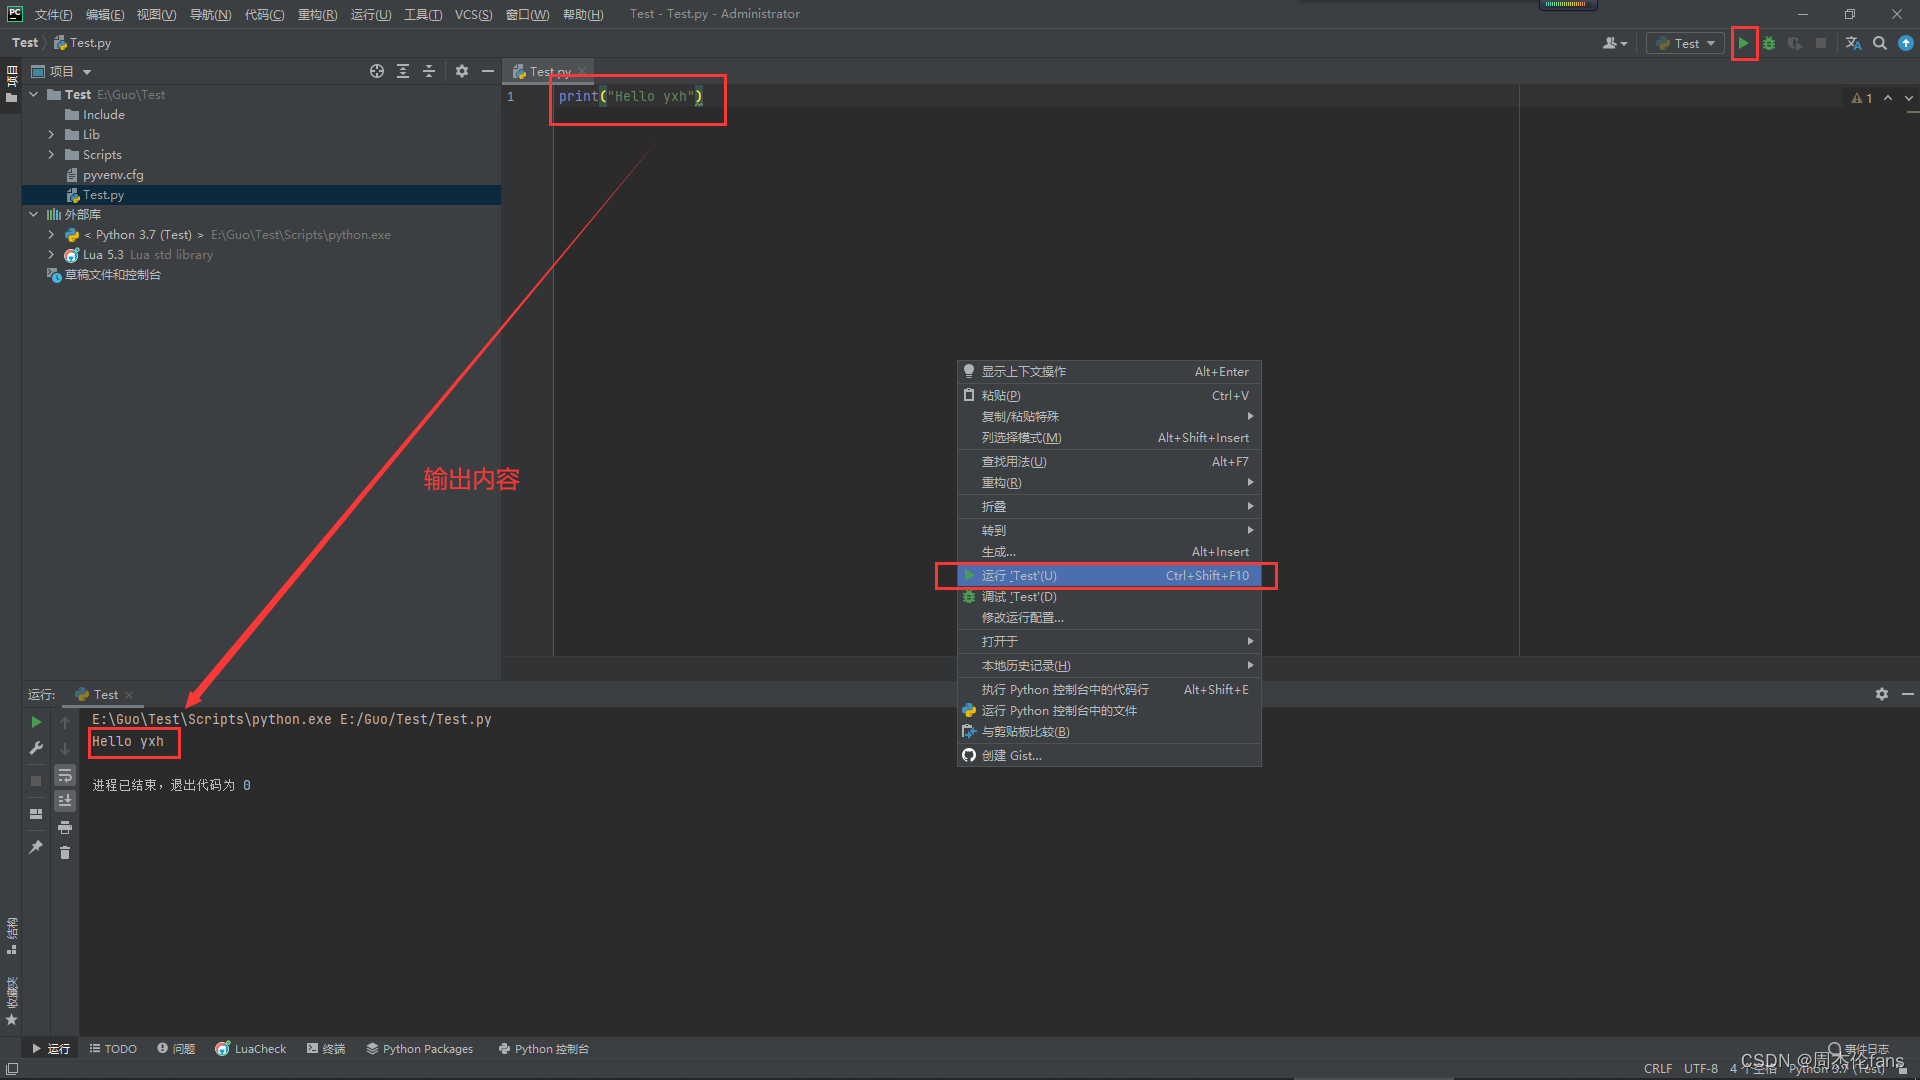Open the 导航(N) menu
The width and height of the screenshot is (1920, 1080).
[x=210, y=14]
